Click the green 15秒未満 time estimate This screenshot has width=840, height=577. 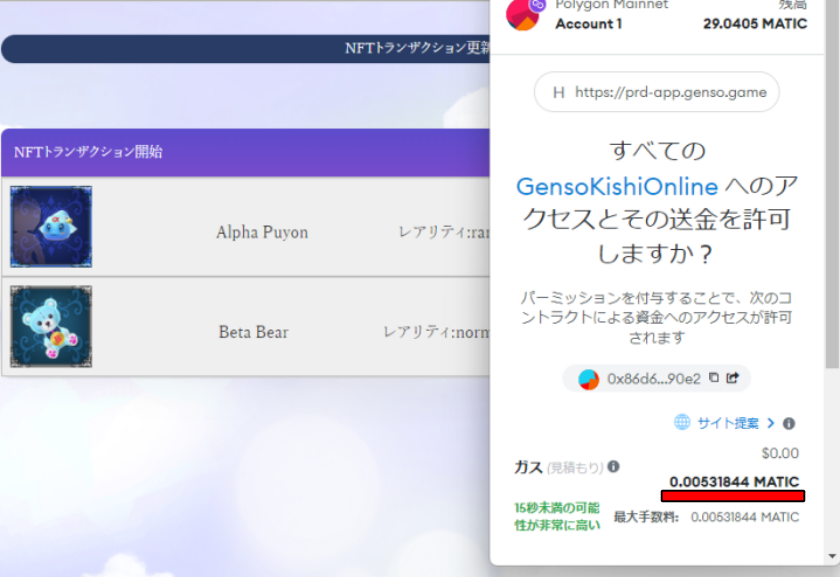557,516
